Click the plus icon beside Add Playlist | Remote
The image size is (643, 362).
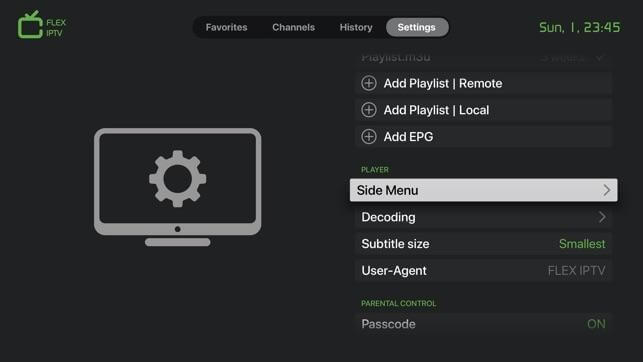point(369,83)
